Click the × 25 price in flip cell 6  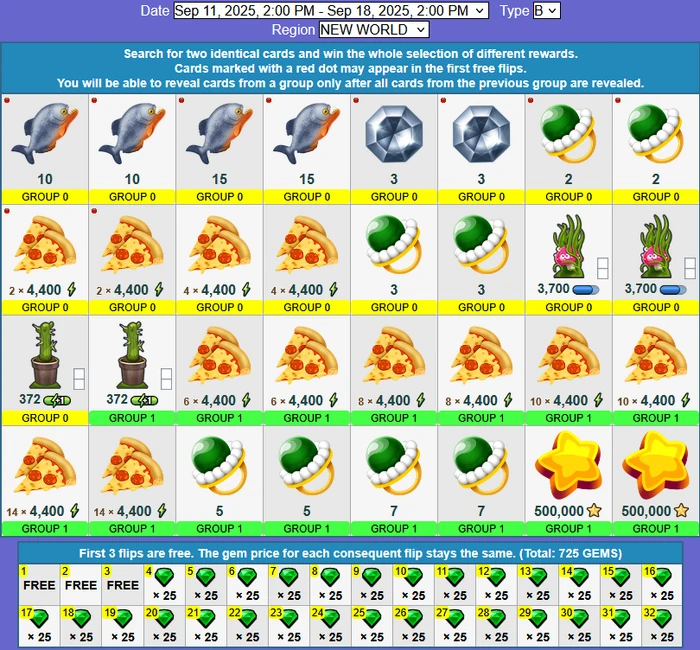249,596
